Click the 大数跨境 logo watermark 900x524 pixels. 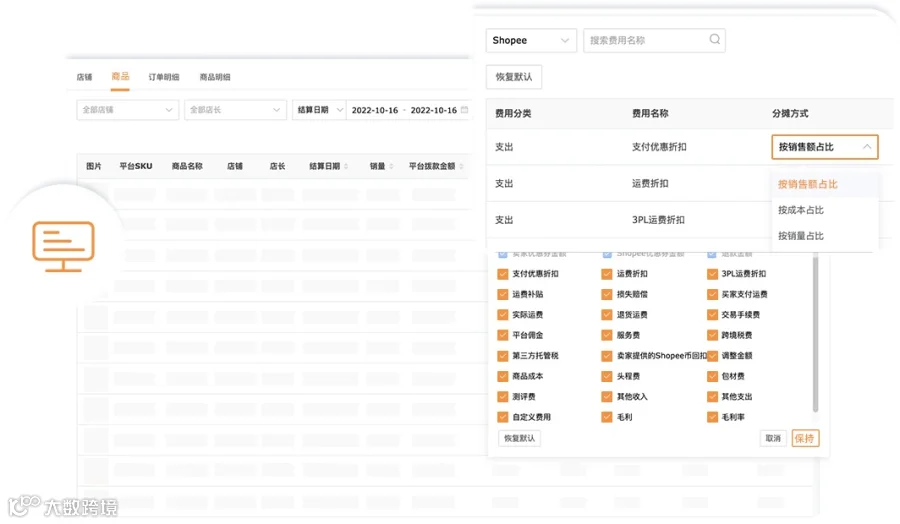point(63,506)
